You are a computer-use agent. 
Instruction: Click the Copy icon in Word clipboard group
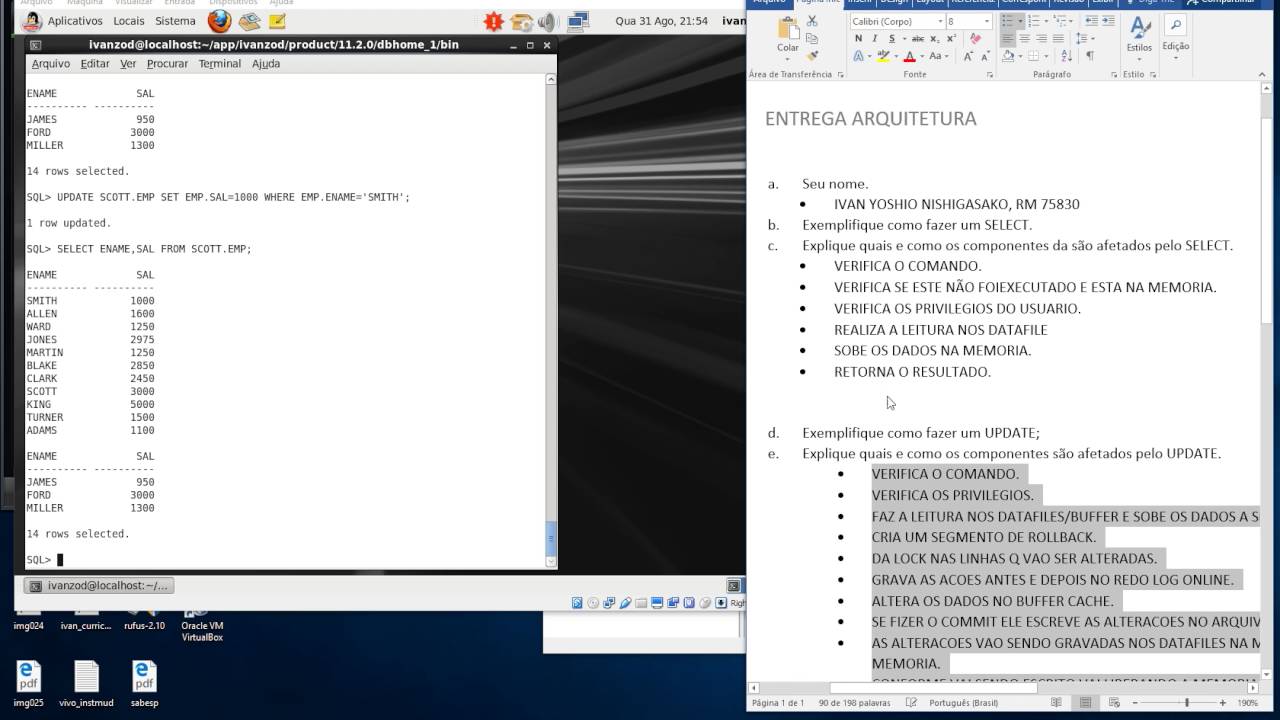[811, 38]
